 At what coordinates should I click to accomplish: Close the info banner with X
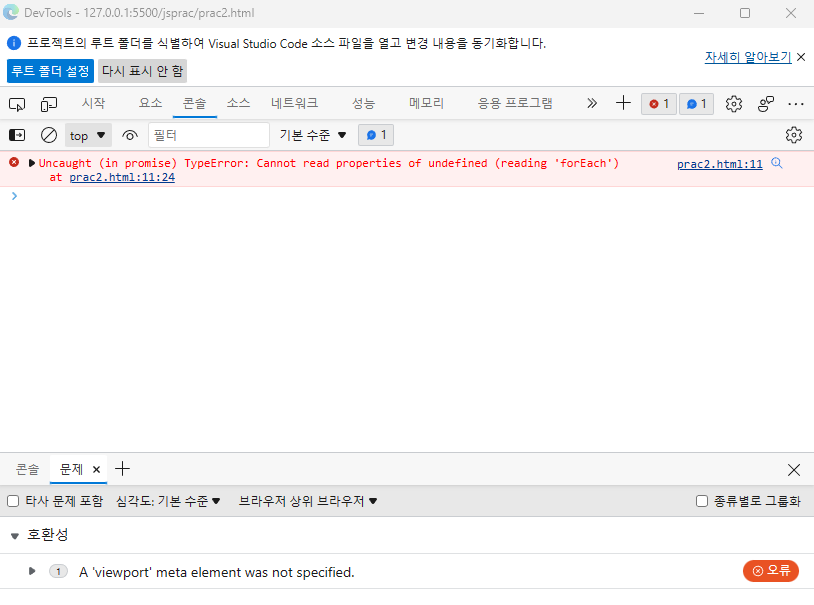(801, 57)
